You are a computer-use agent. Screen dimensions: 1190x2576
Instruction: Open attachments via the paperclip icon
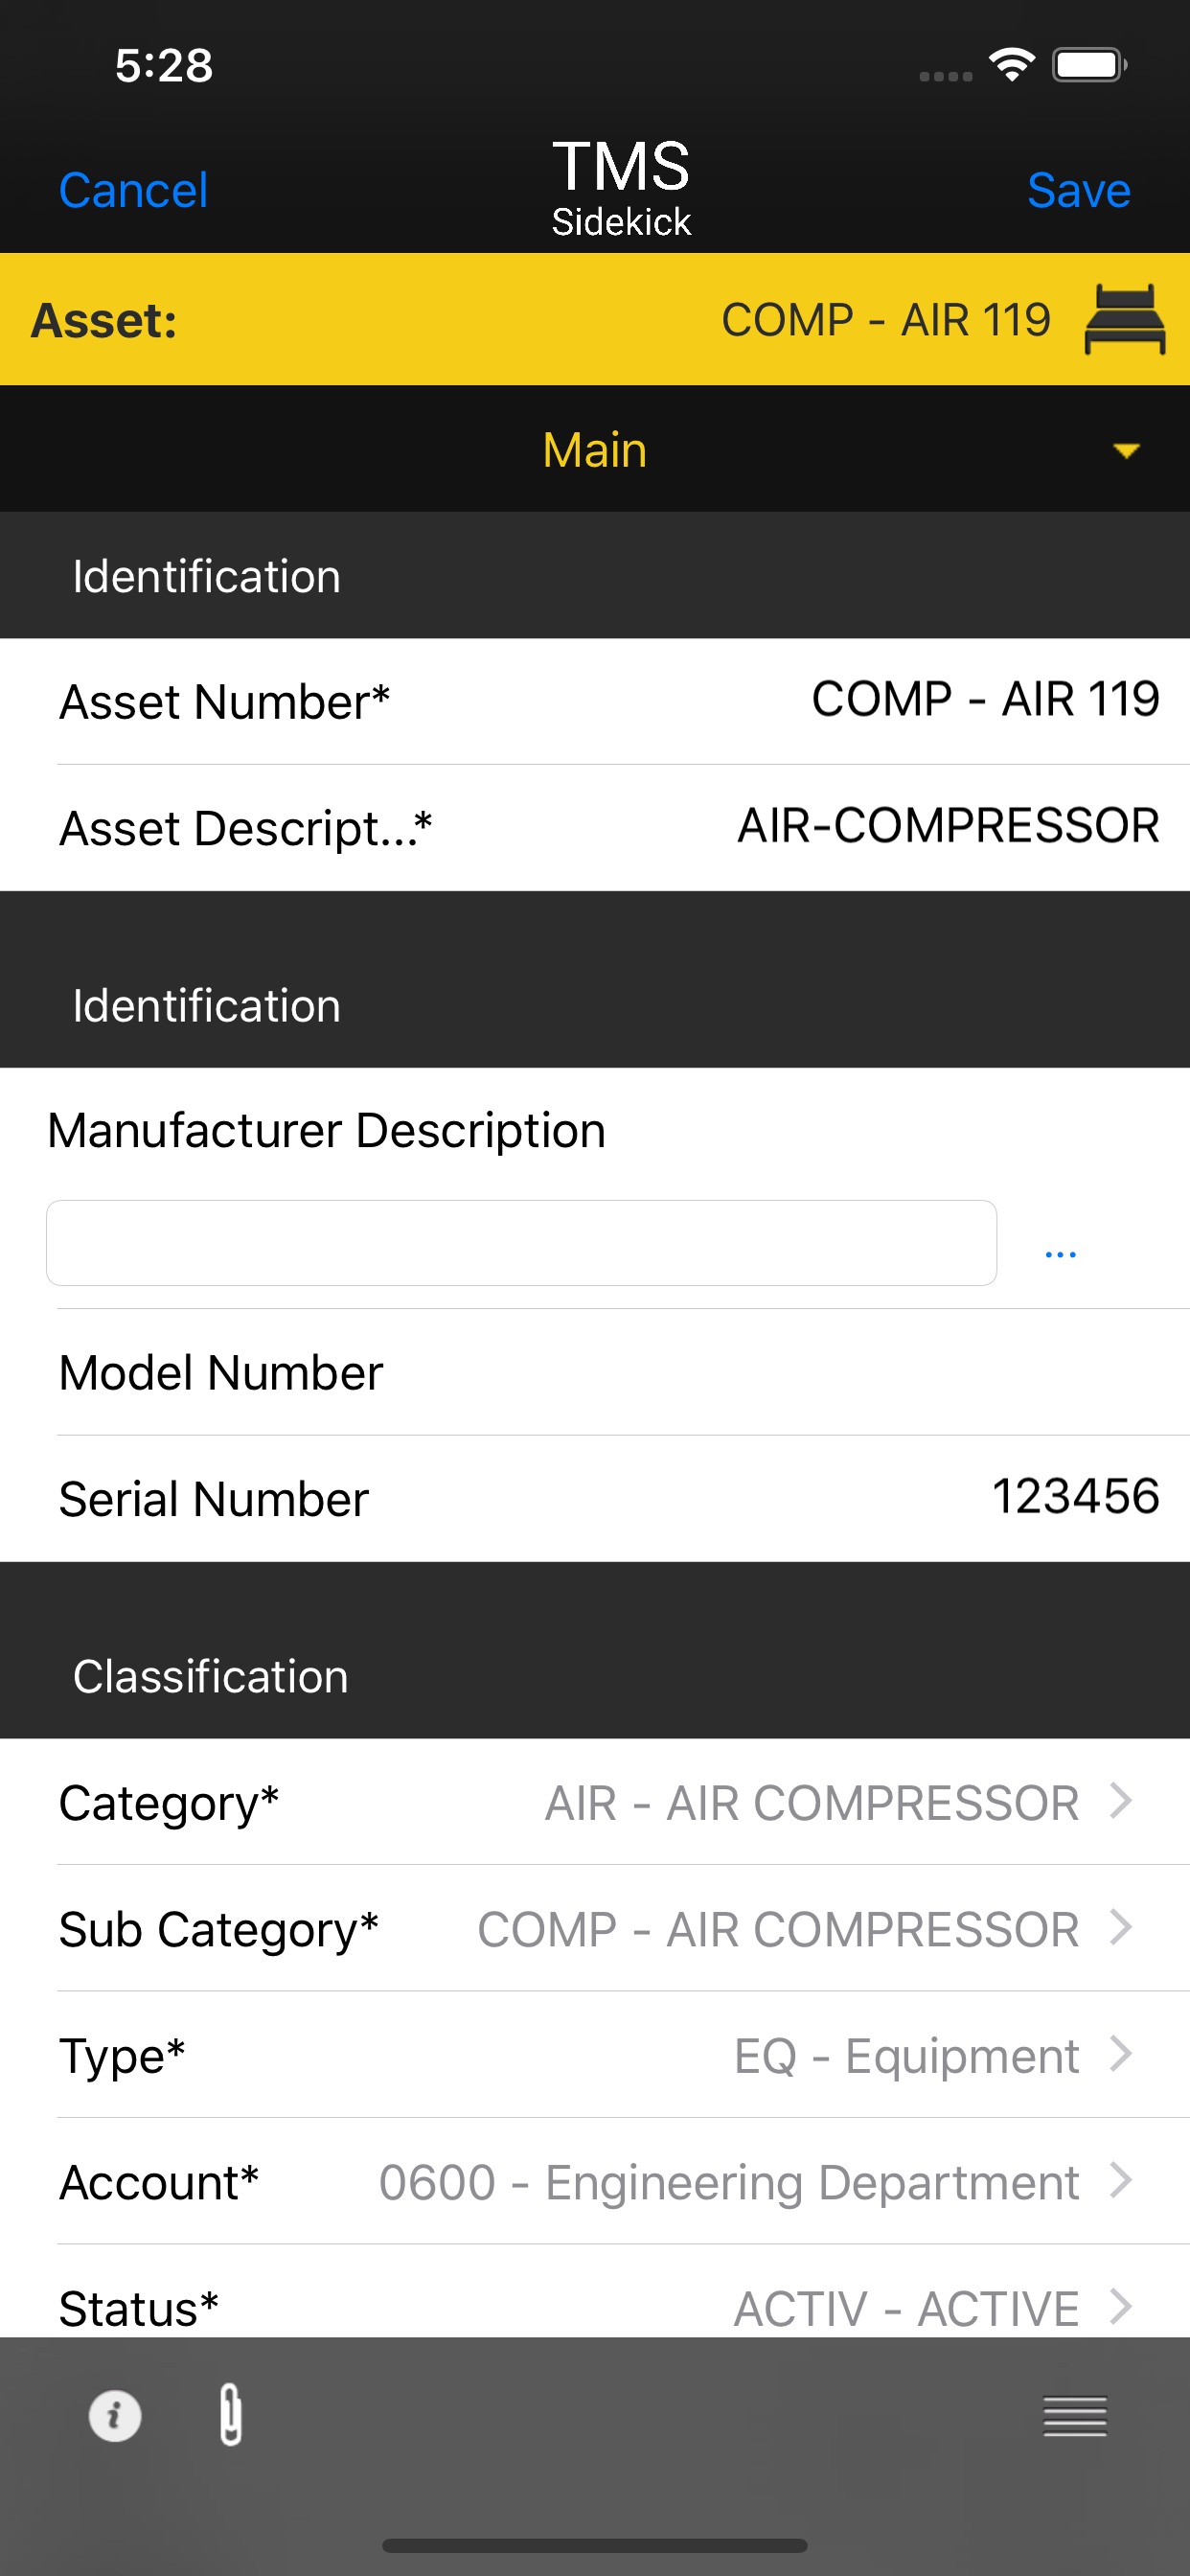point(231,2414)
